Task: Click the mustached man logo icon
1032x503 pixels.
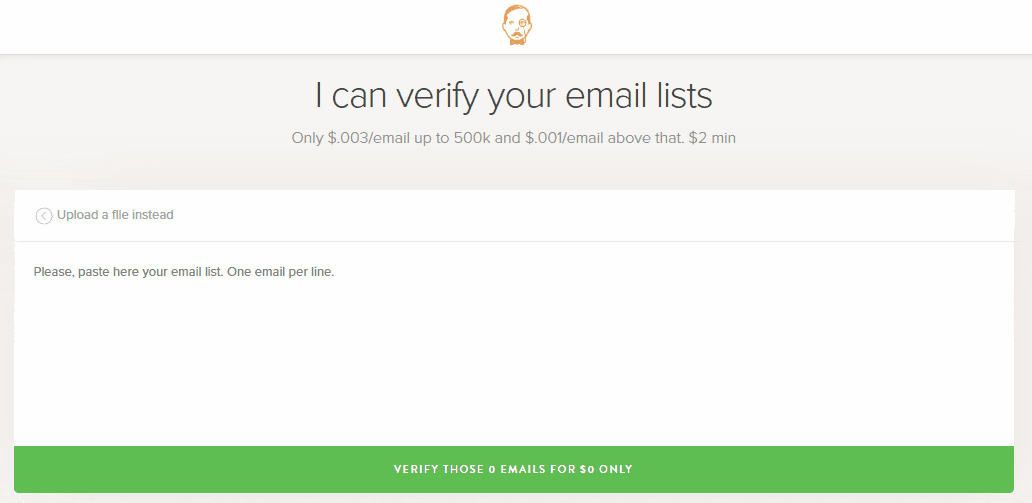Action: (x=516, y=26)
